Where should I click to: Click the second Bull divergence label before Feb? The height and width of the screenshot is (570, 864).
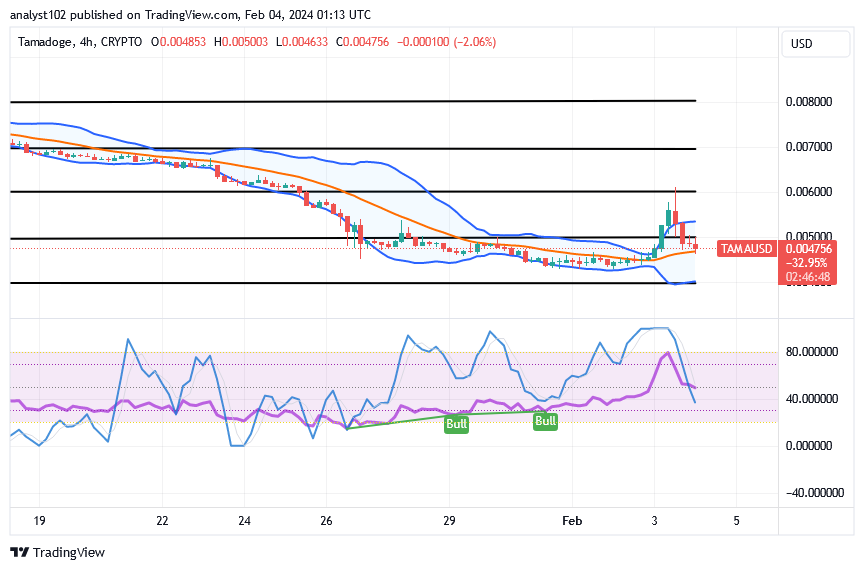(x=545, y=422)
